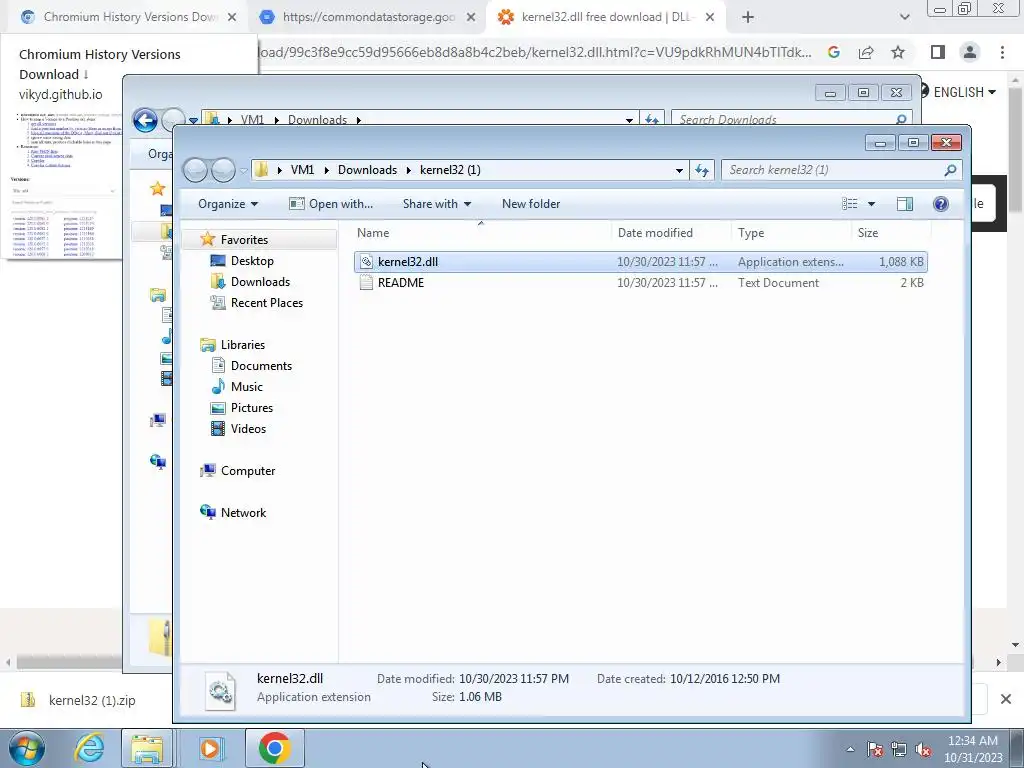
Task: Focus the Search kernel32 (1) field
Action: (833, 170)
